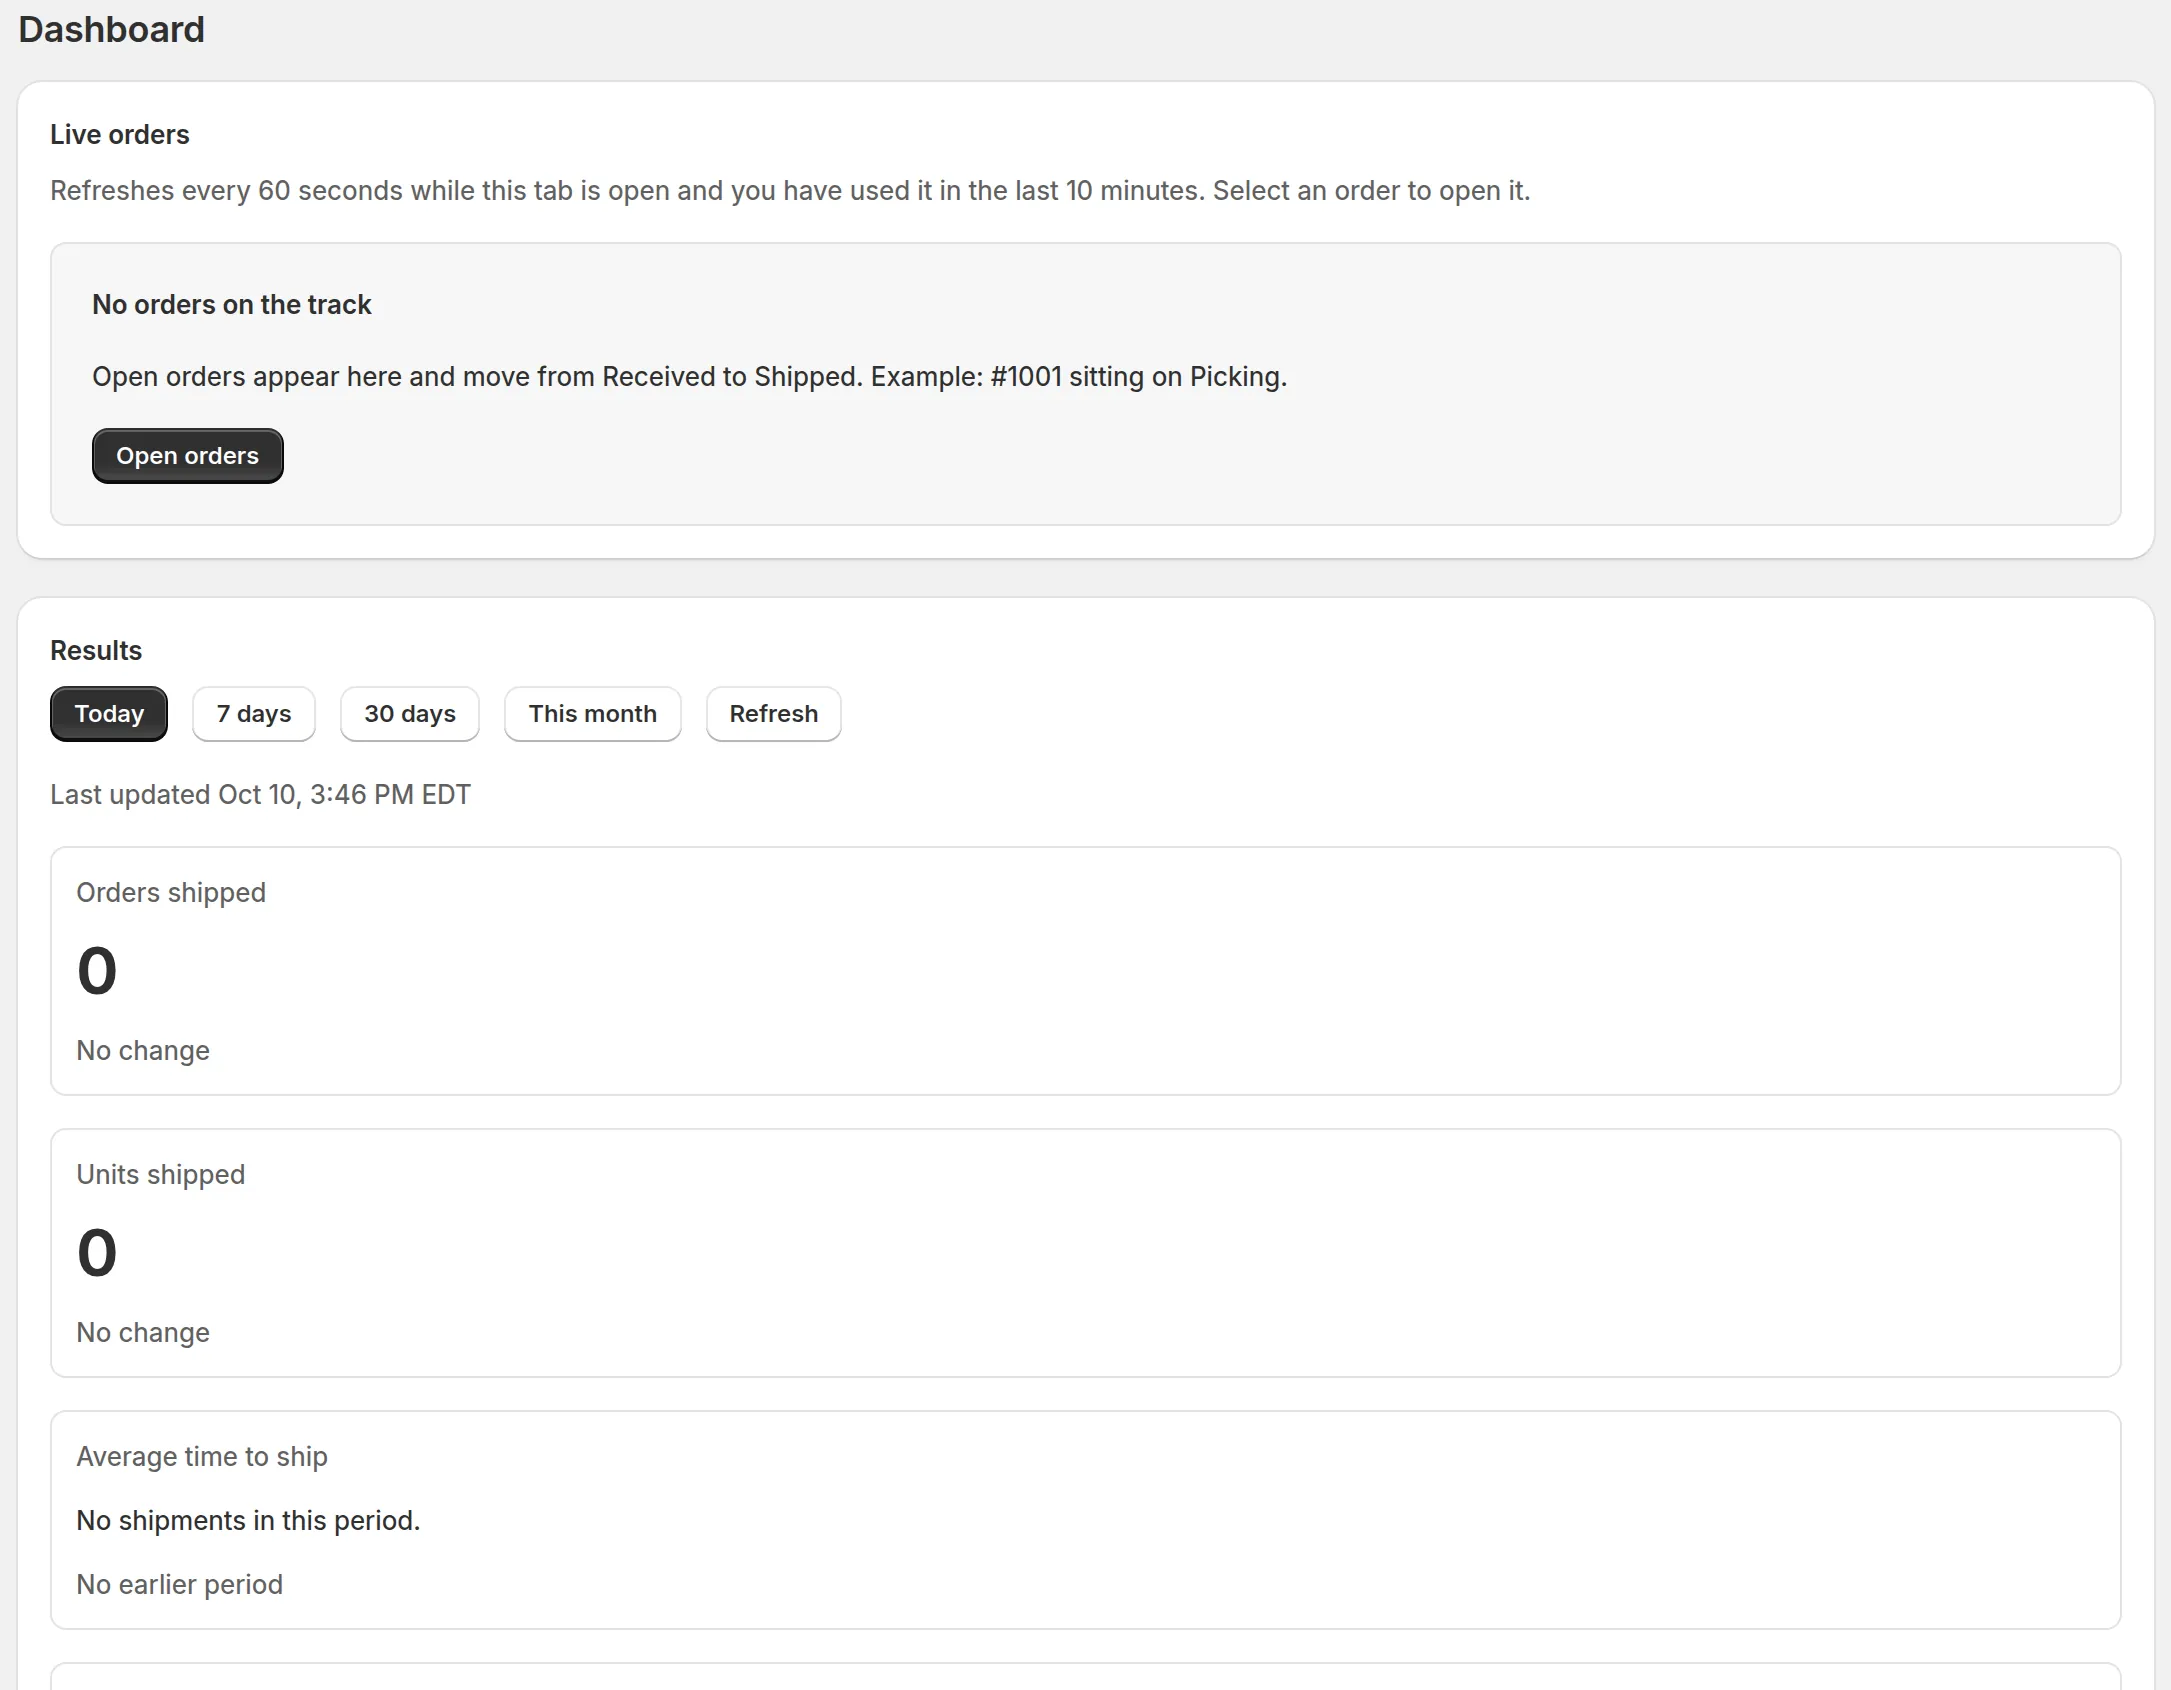
Task: Select 'No change' under Orders shipped
Action: coord(143,1051)
